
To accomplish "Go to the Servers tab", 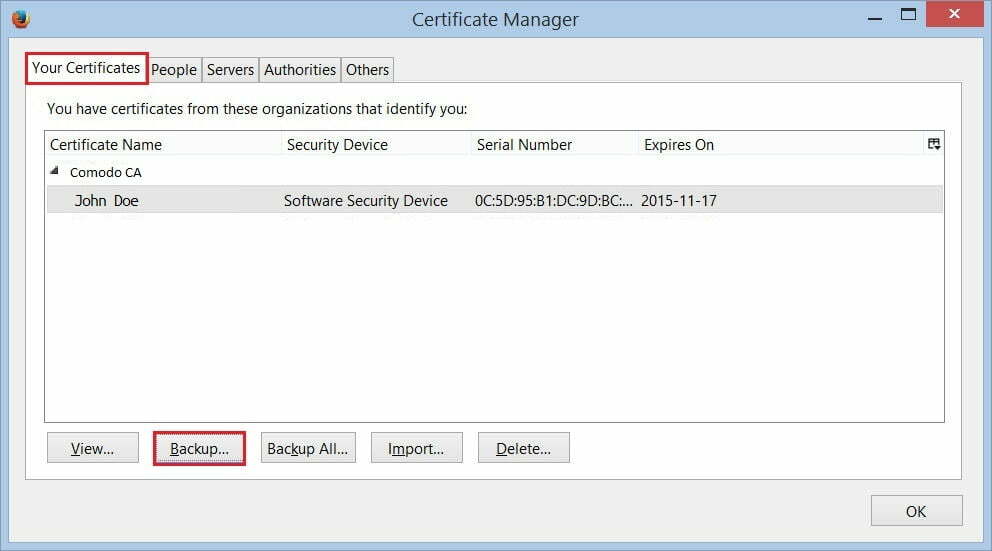I will tap(230, 70).
